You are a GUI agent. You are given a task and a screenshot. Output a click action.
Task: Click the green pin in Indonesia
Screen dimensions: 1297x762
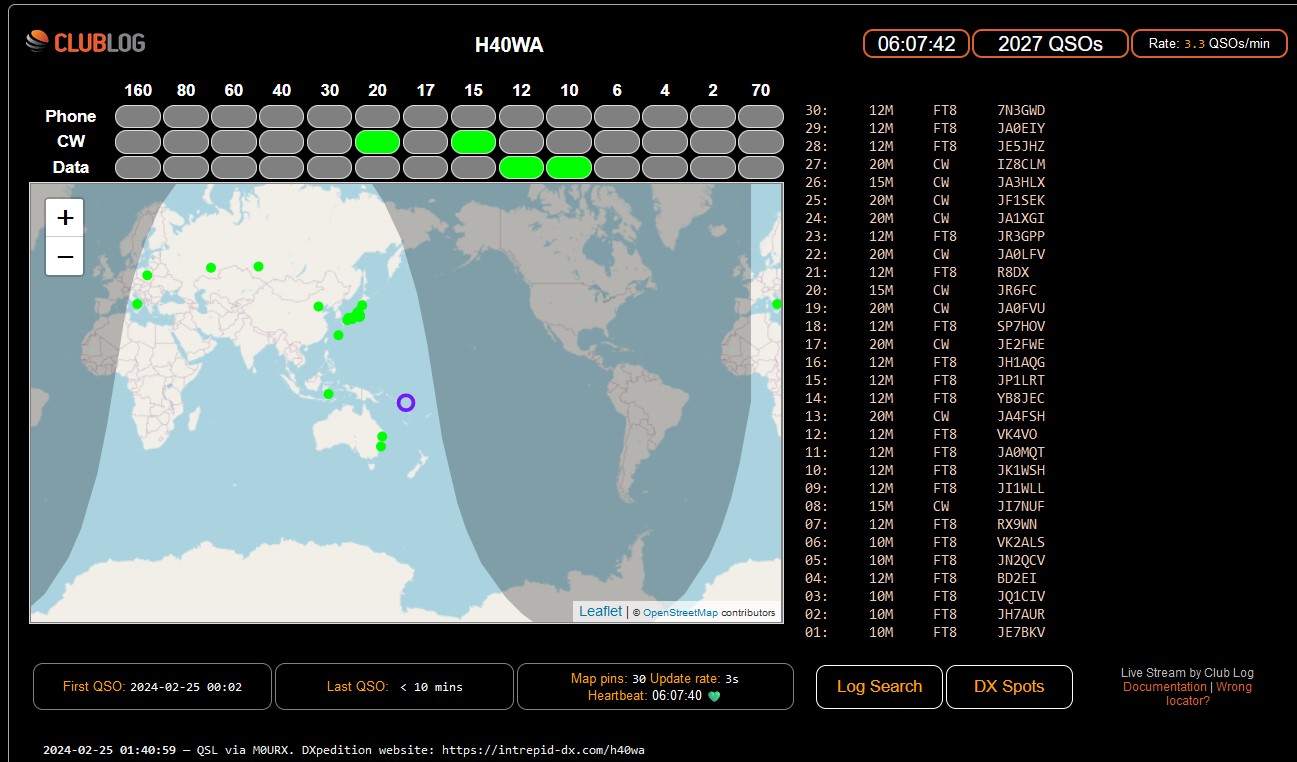pos(328,393)
